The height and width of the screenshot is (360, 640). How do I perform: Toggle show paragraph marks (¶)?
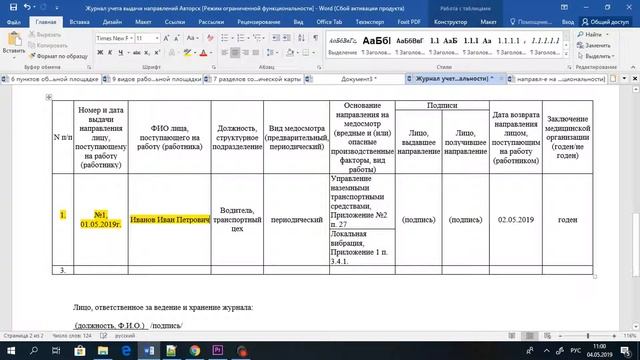pyautogui.click(x=316, y=38)
